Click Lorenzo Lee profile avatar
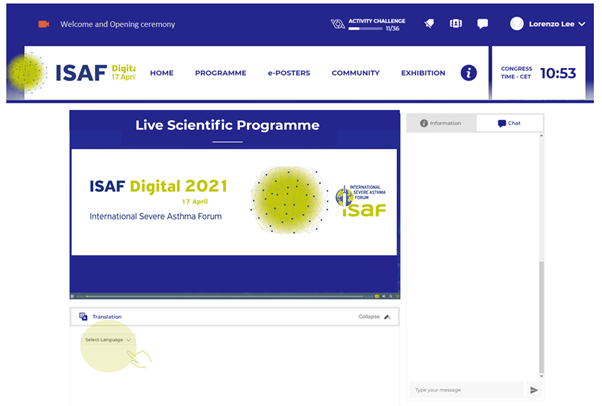The image size is (602, 406). pyautogui.click(x=516, y=24)
